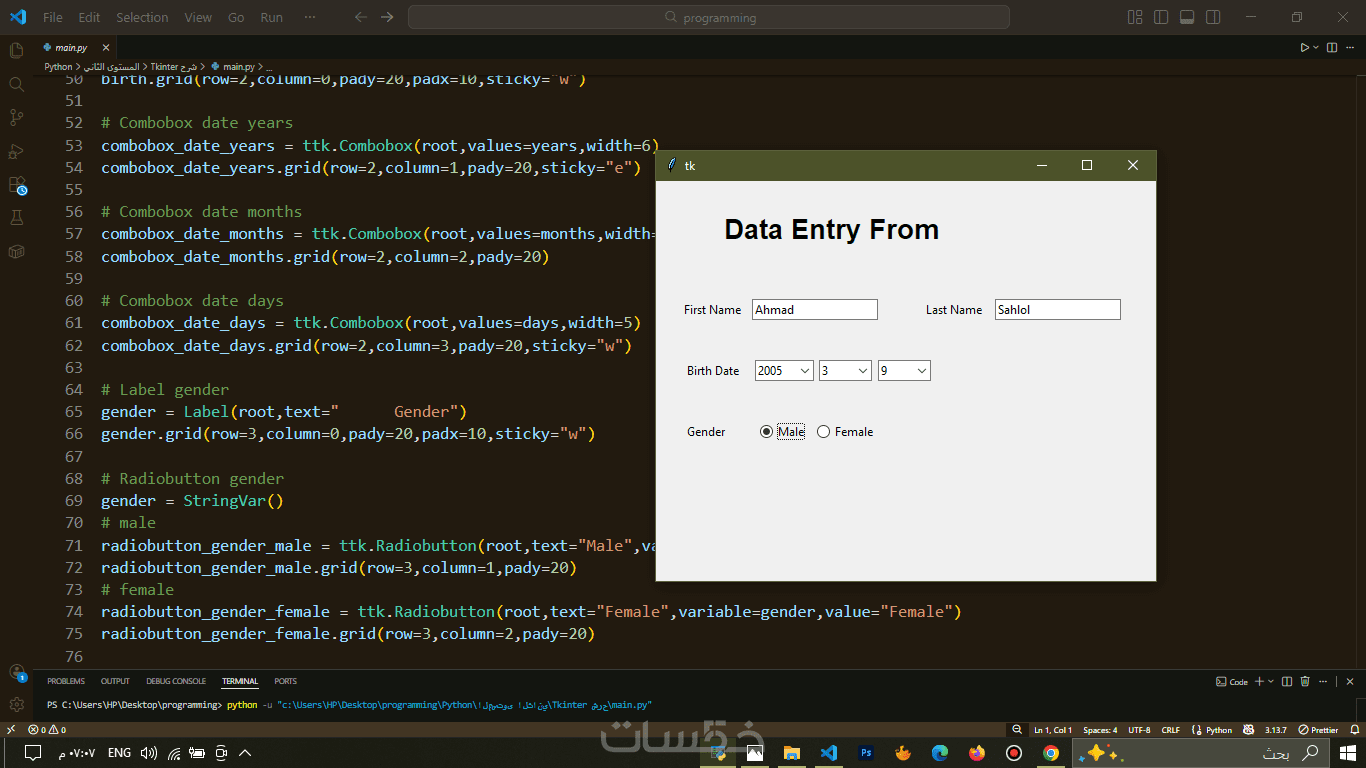The width and height of the screenshot is (1366, 768).
Task: Toggle the bottom Panel layout icon
Action: [1187, 17]
